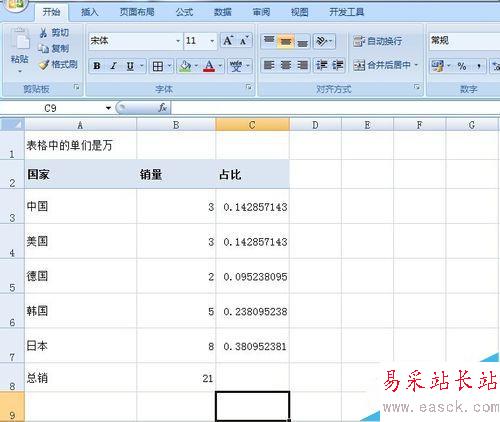The width and height of the screenshot is (500, 422).
Task: Click the Name Box showing C9
Action: [x=52, y=108]
